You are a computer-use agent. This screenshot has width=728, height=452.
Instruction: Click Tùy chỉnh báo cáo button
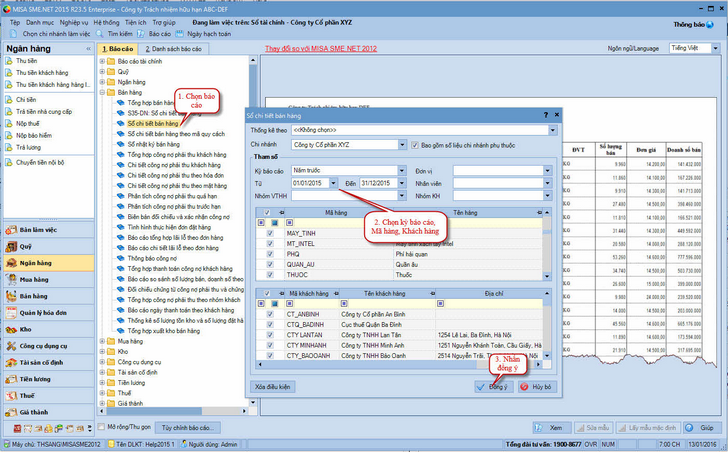[x=187, y=427]
